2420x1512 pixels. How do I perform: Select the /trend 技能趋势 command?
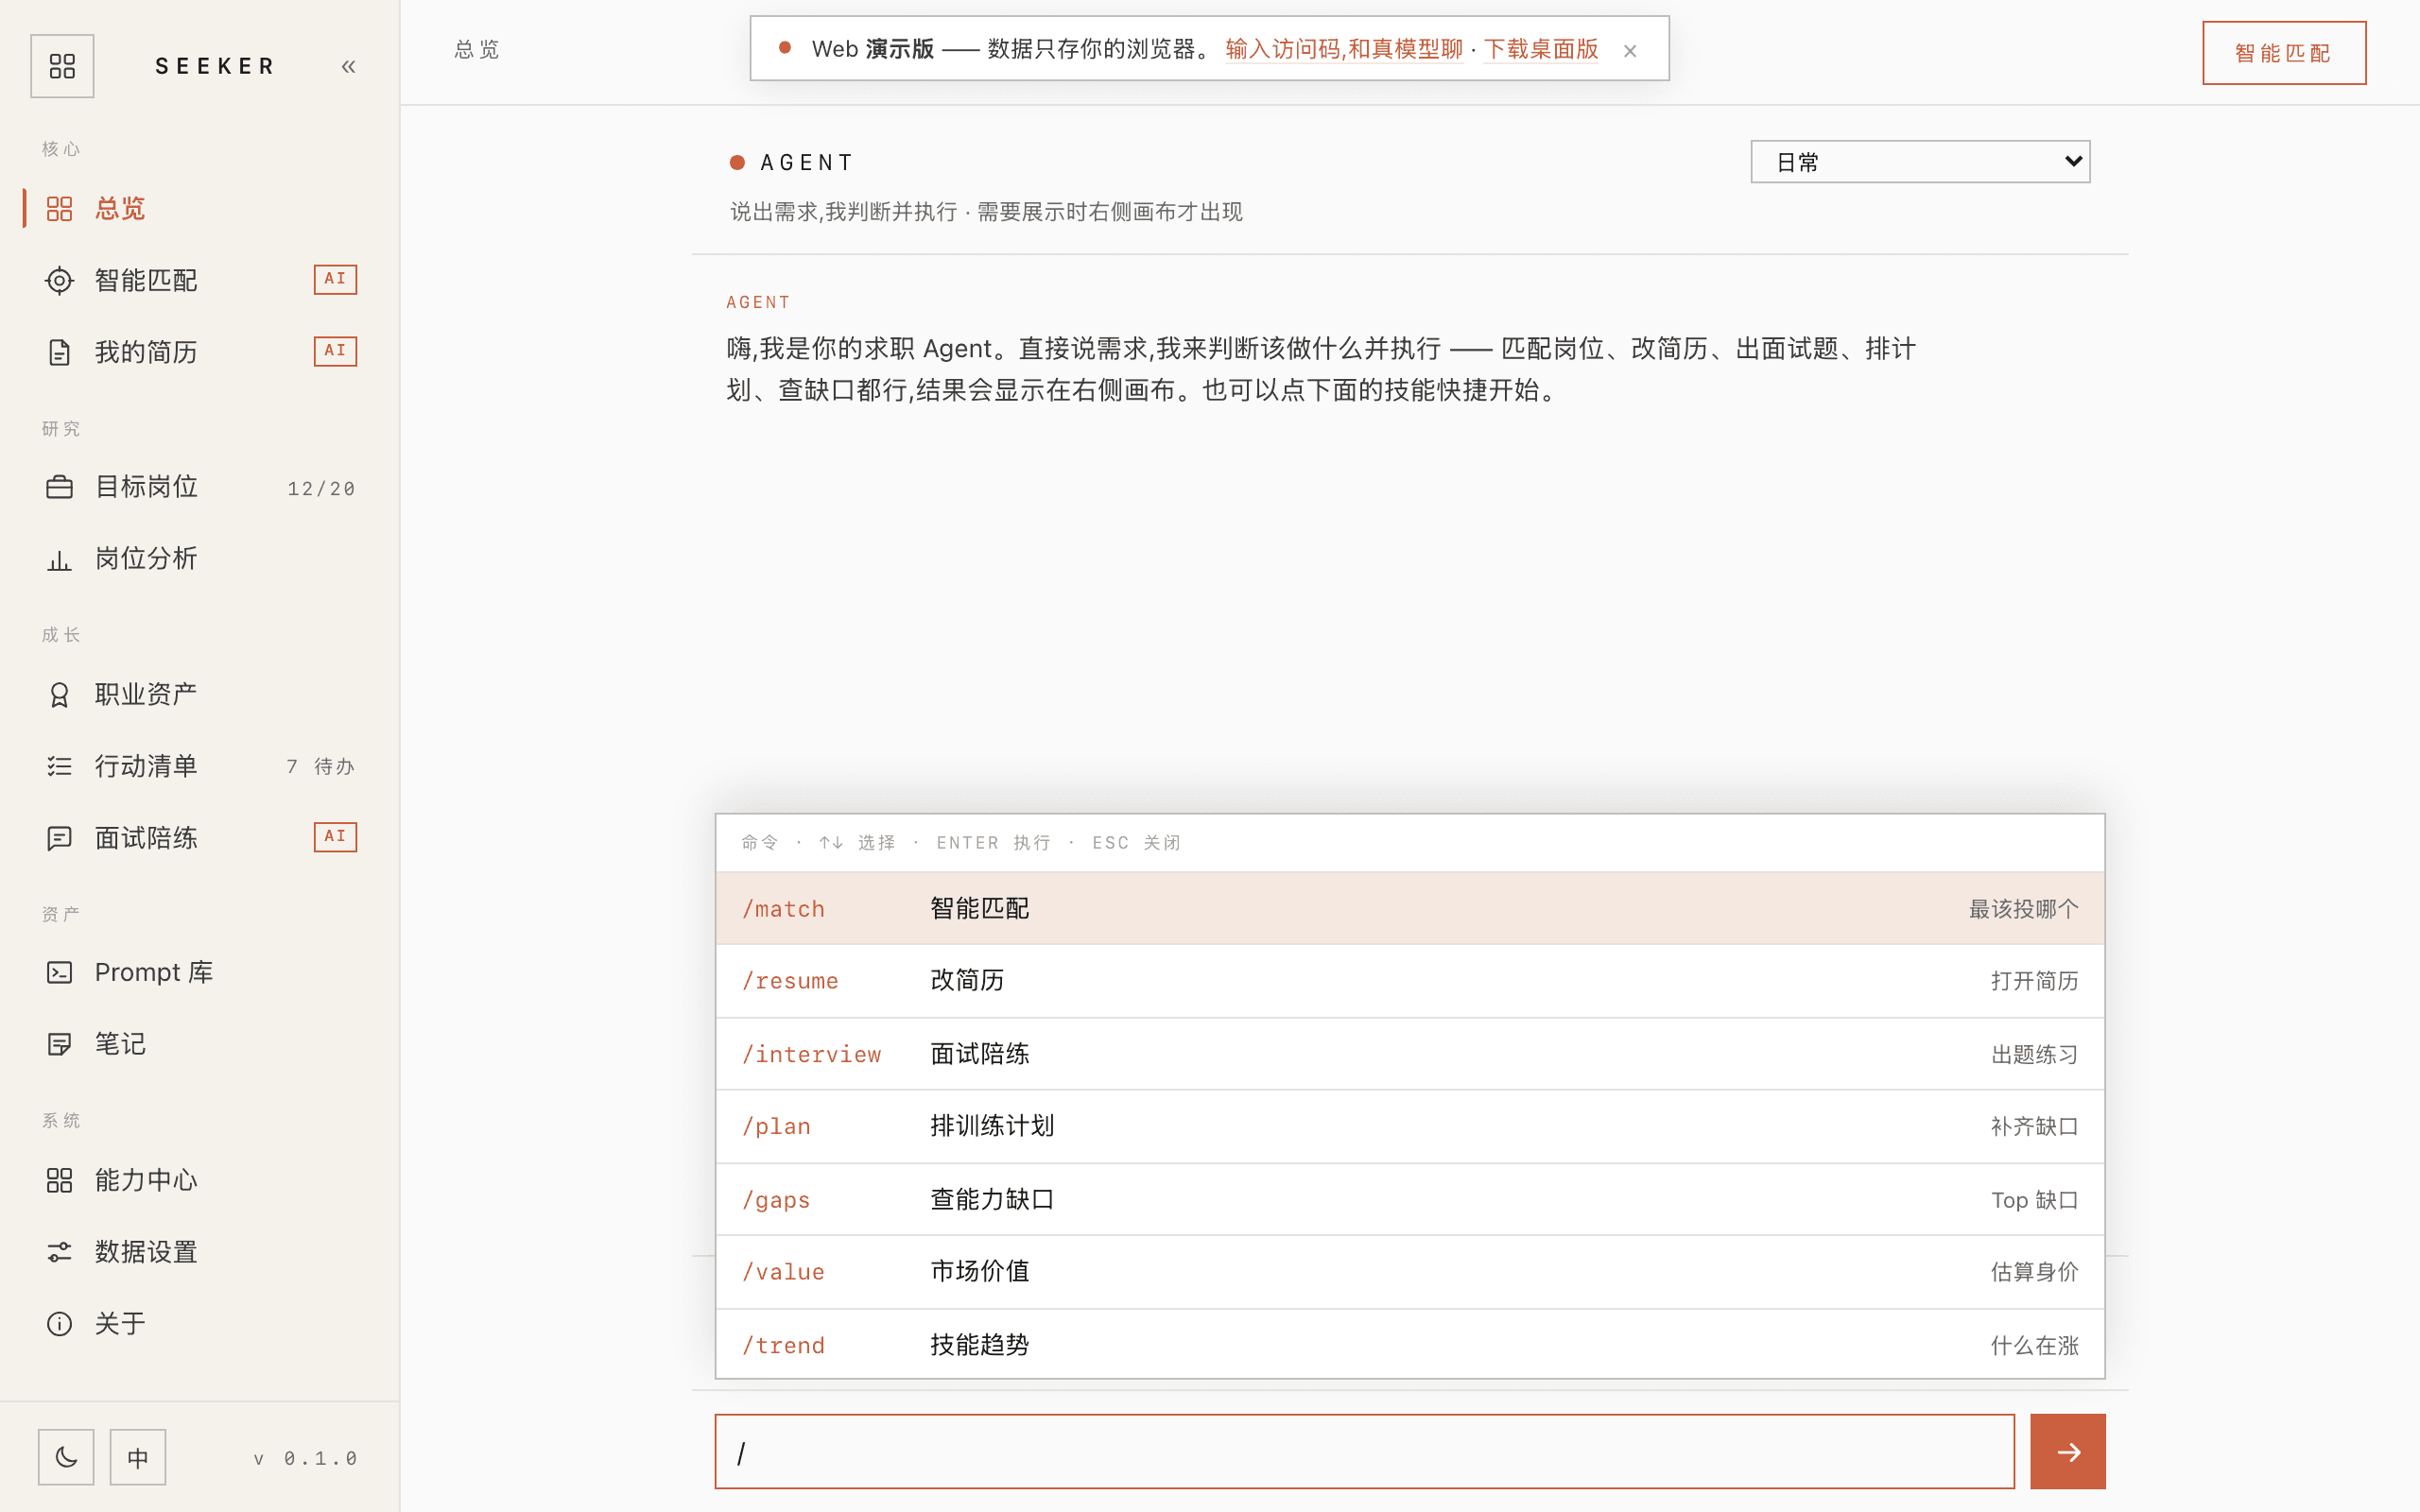(x=1410, y=1344)
